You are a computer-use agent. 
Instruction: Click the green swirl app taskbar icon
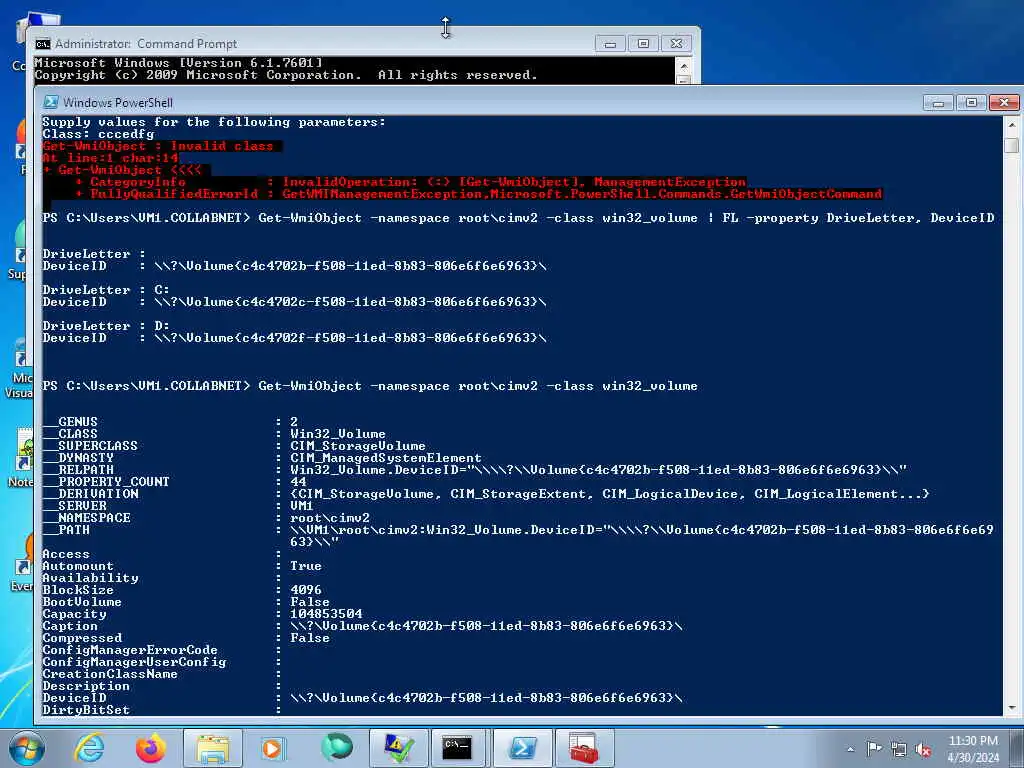(336, 748)
